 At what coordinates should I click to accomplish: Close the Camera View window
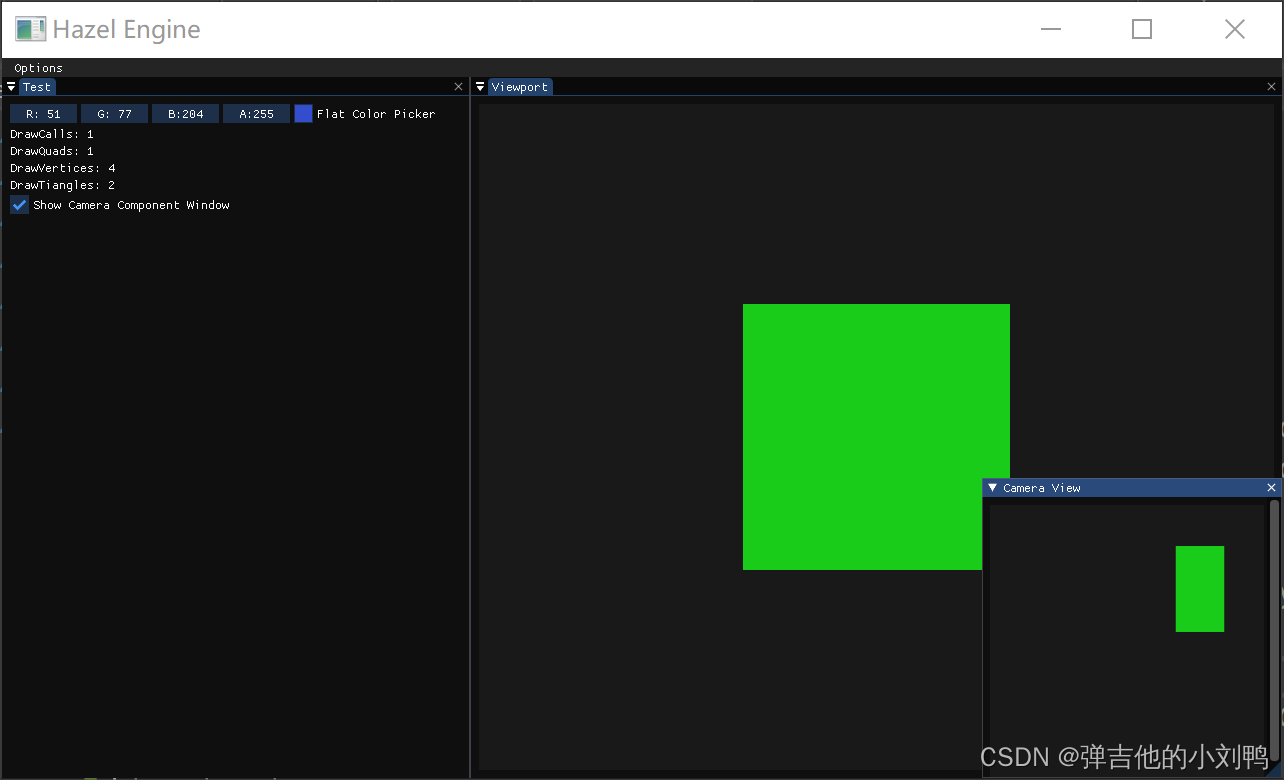(x=1272, y=488)
